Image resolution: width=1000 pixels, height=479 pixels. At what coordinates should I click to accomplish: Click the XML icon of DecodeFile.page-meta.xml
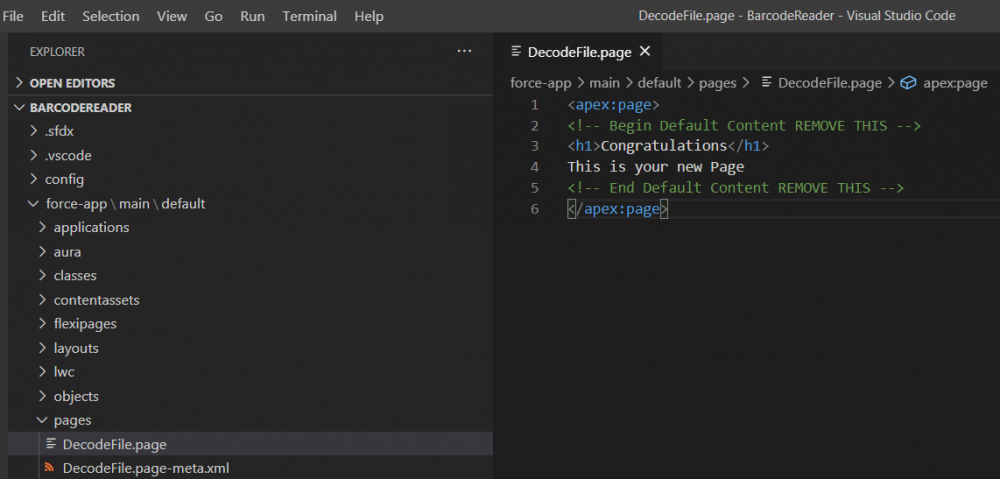click(x=49, y=468)
